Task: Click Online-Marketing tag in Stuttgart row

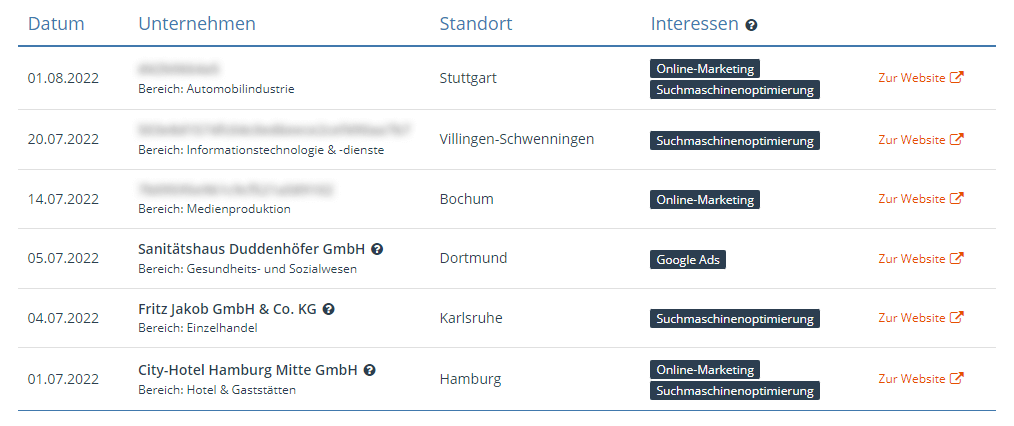Action: (705, 68)
